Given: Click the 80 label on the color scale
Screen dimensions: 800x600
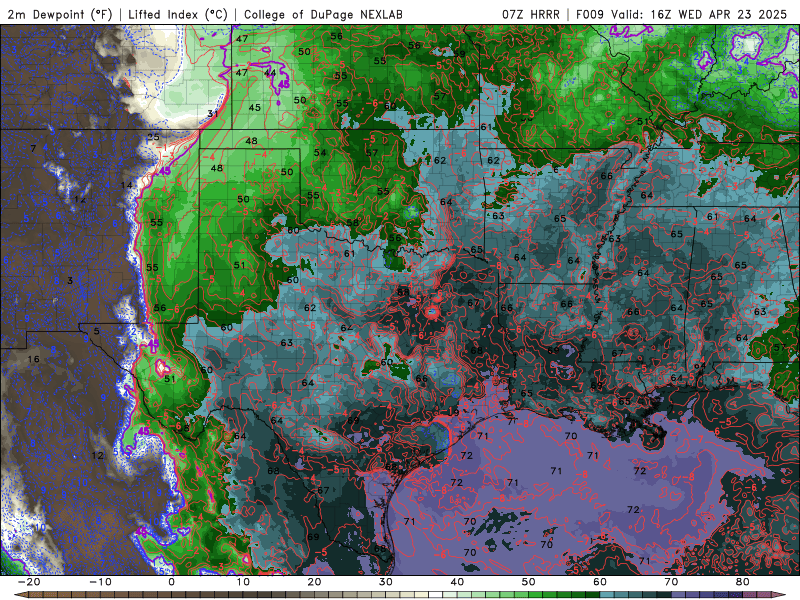Looking at the screenshot, I should pyautogui.click(x=743, y=582).
